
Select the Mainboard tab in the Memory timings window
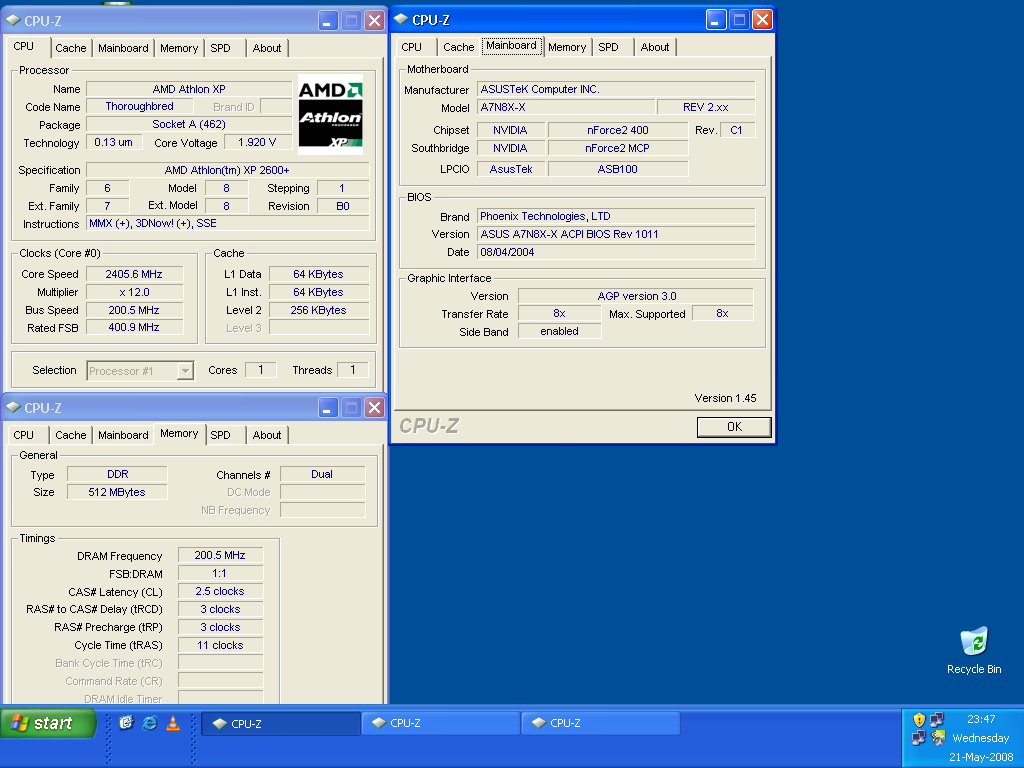pyautogui.click(x=123, y=435)
